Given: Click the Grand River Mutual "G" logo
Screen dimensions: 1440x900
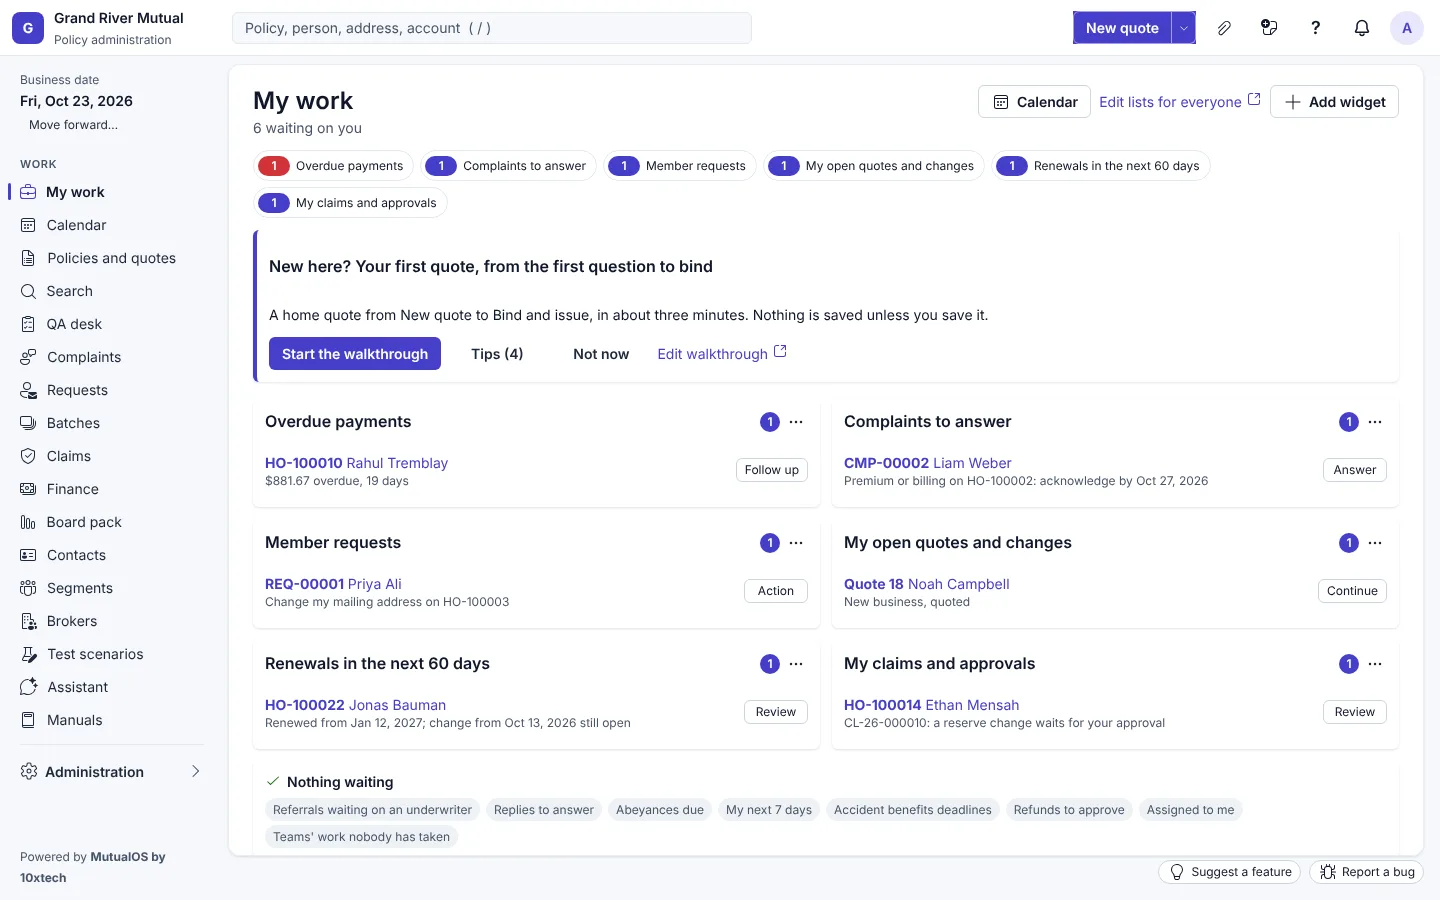Looking at the screenshot, I should pyautogui.click(x=28, y=28).
